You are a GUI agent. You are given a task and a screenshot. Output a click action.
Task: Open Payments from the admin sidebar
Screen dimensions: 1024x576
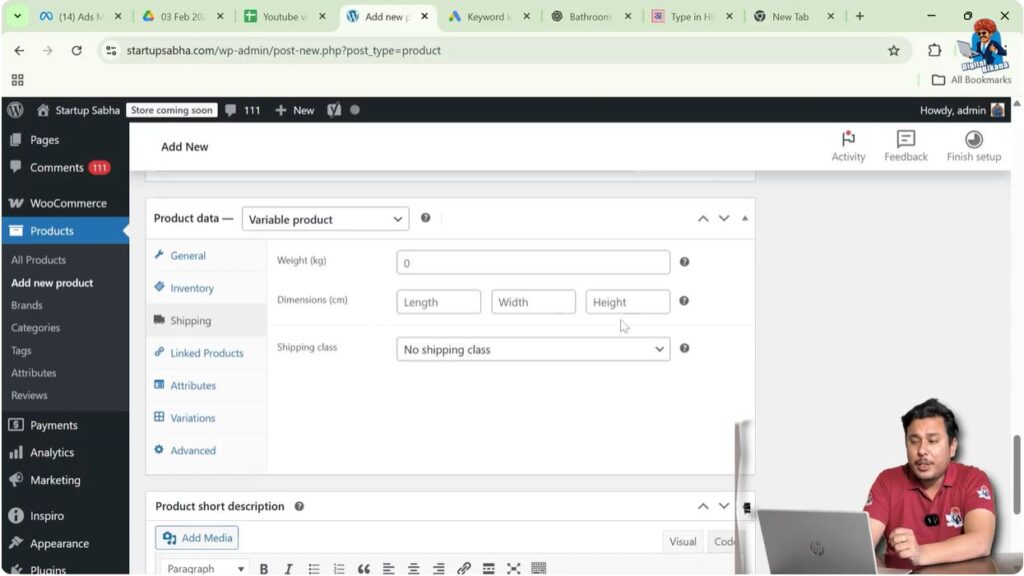click(x=47, y=424)
